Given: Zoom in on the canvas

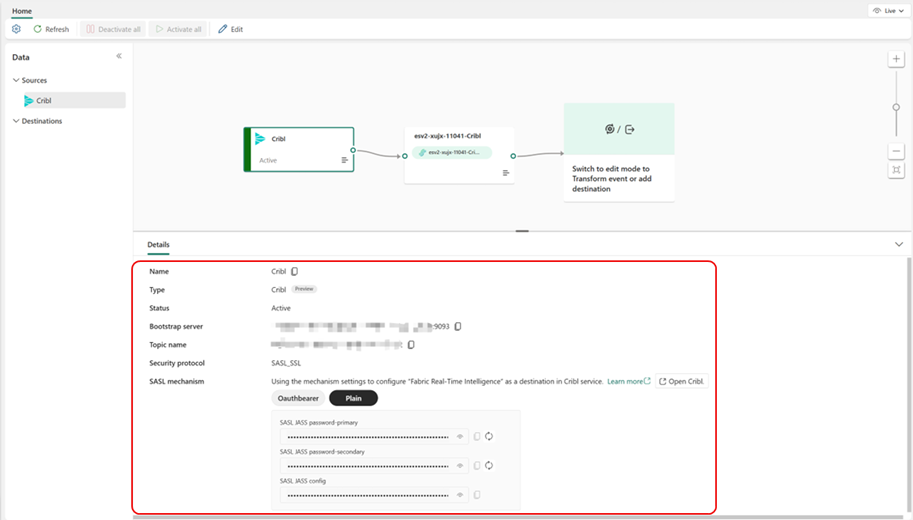Looking at the screenshot, I should (x=896, y=59).
